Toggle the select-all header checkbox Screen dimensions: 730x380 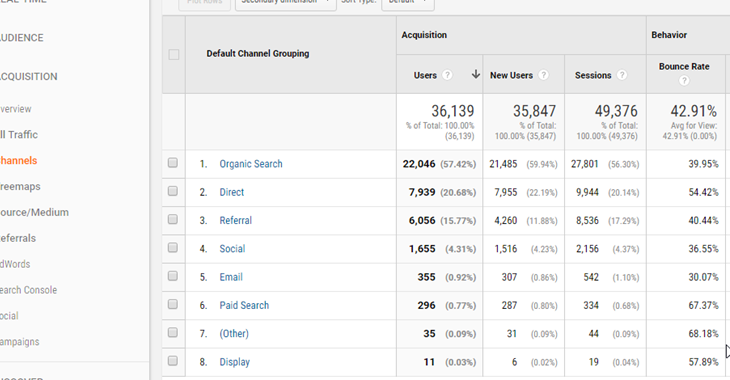(x=174, y=54)
